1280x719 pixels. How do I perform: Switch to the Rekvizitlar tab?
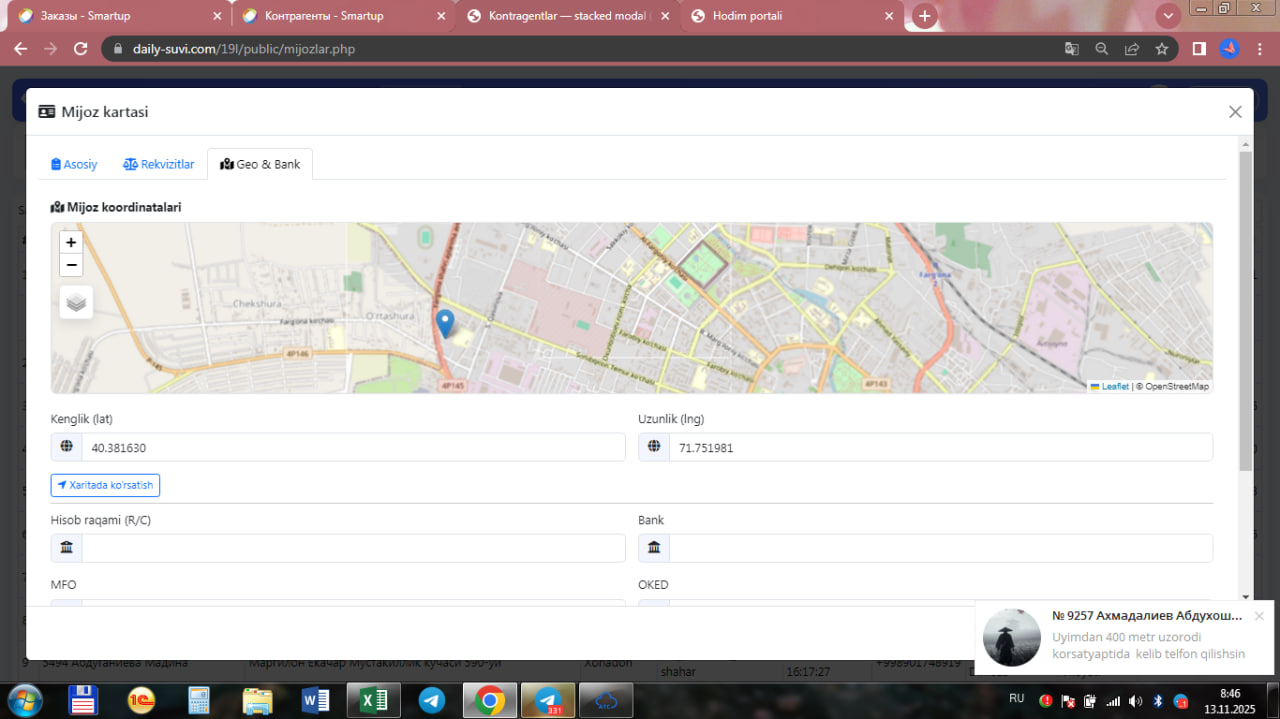[159, 164]
